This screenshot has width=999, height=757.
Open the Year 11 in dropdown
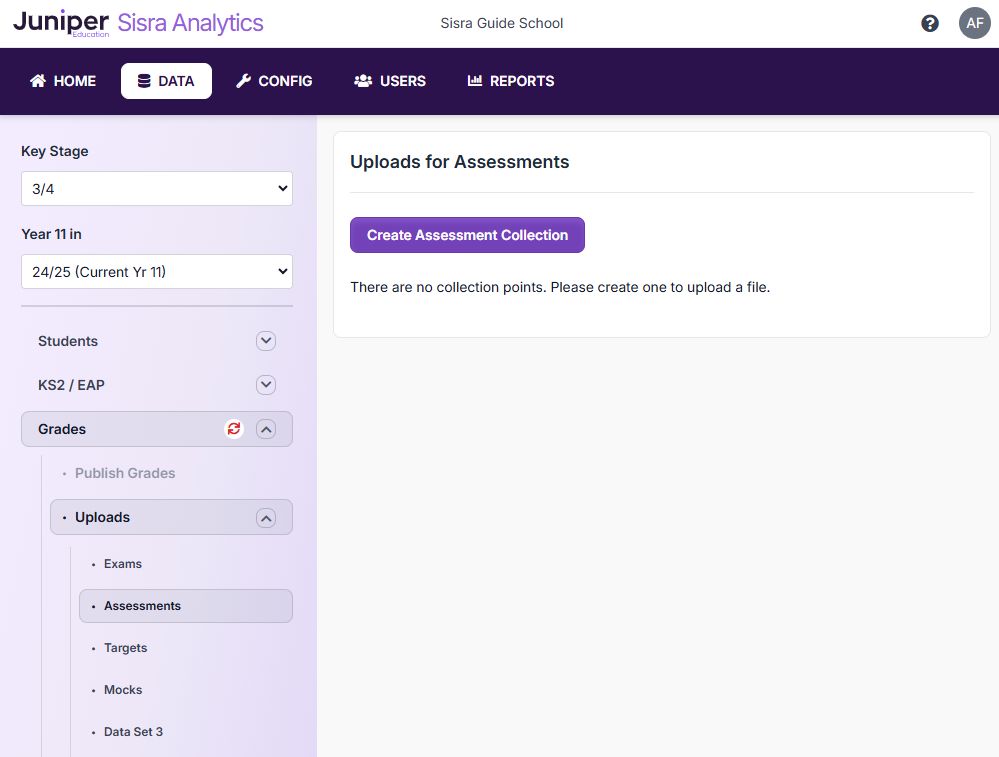click(156, 271)
